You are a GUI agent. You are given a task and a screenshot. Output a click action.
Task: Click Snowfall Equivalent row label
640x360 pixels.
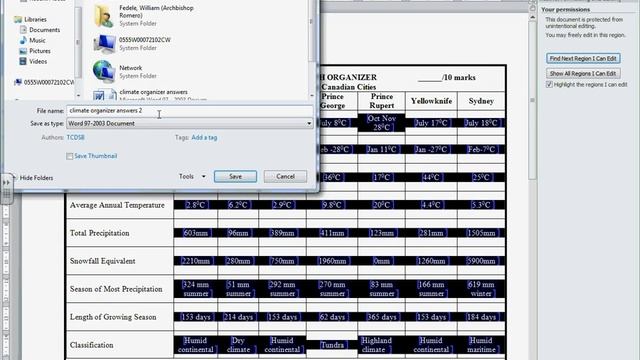pyautogui.click(x=102, y=261)
